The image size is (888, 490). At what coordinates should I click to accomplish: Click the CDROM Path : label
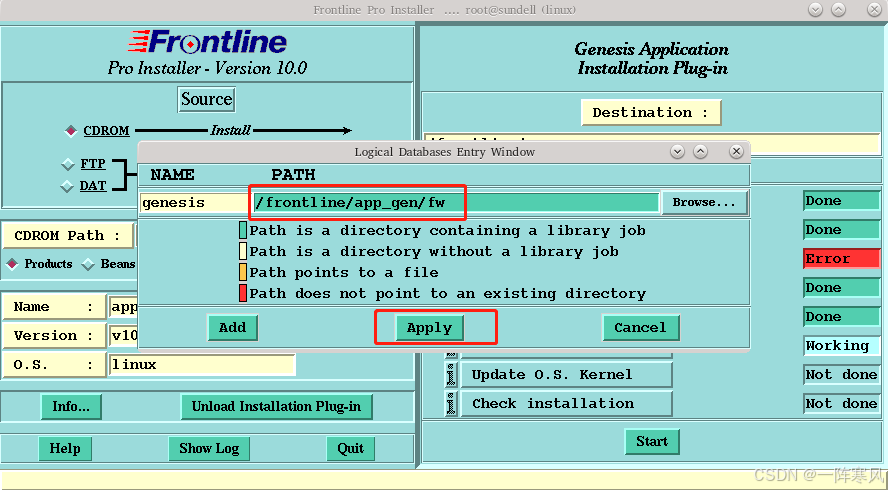67,236
